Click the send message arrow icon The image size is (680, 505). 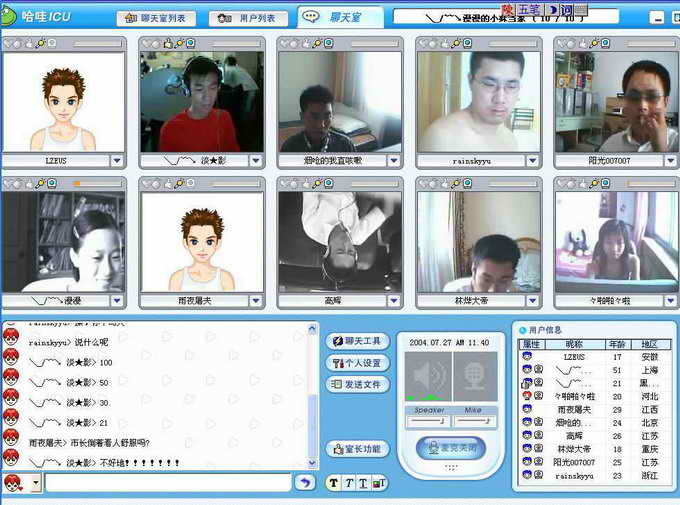pos(305,482)
